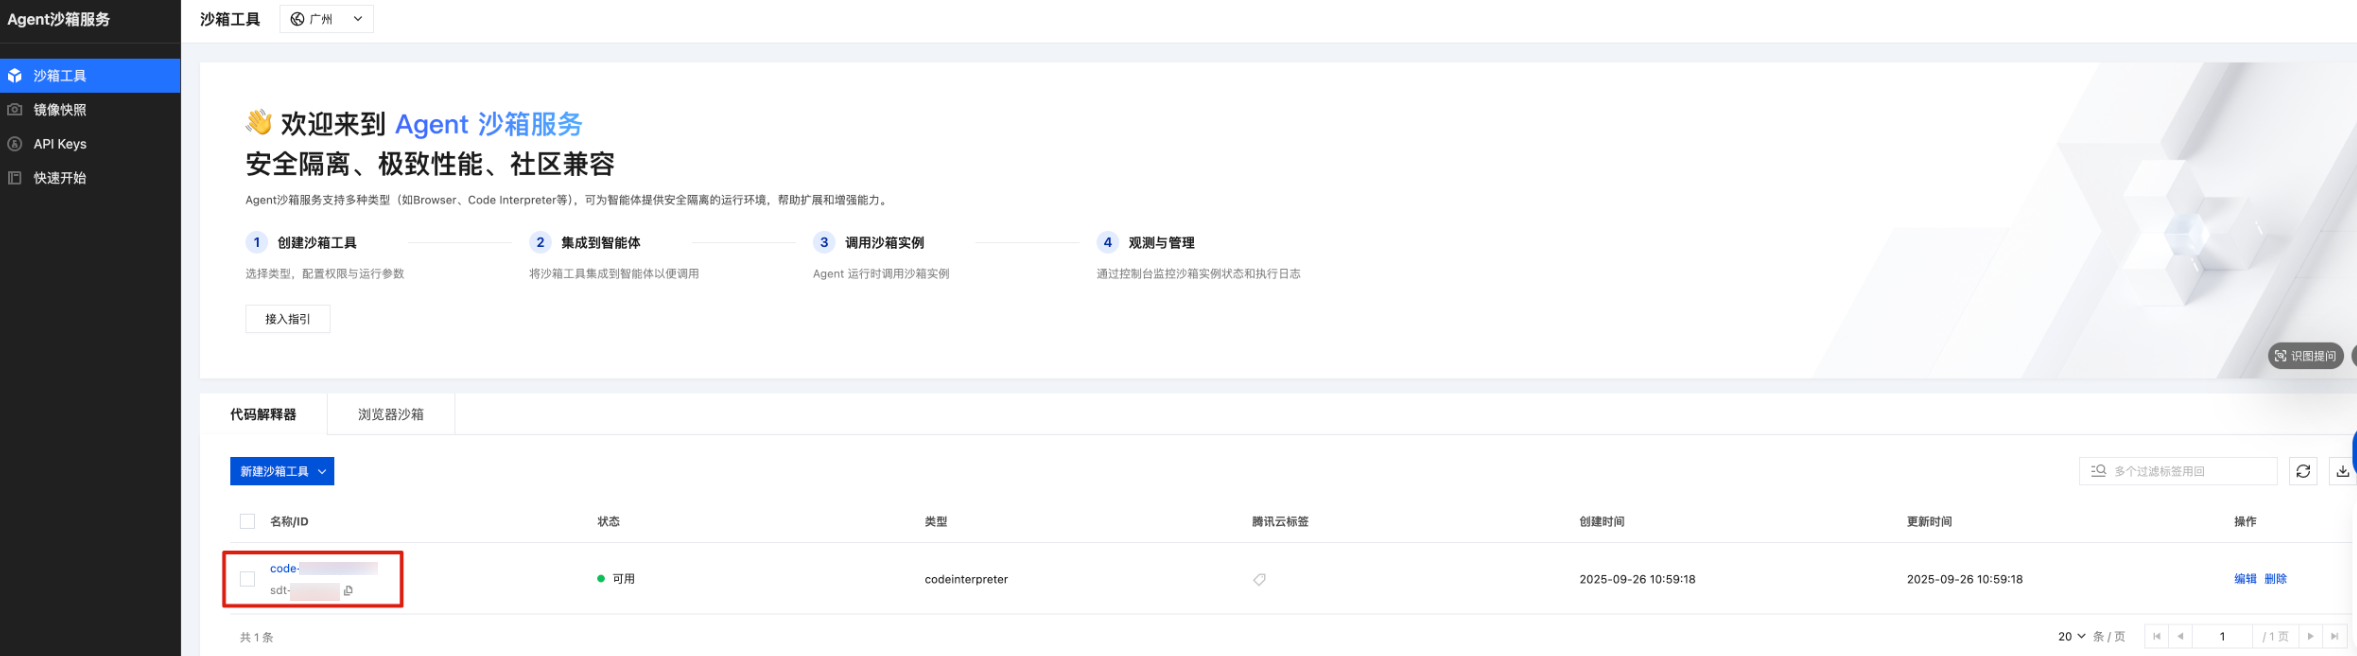The image size is (2357, 656).
Task: Refresh the sandbox tool list
Action: (2303, 471)
